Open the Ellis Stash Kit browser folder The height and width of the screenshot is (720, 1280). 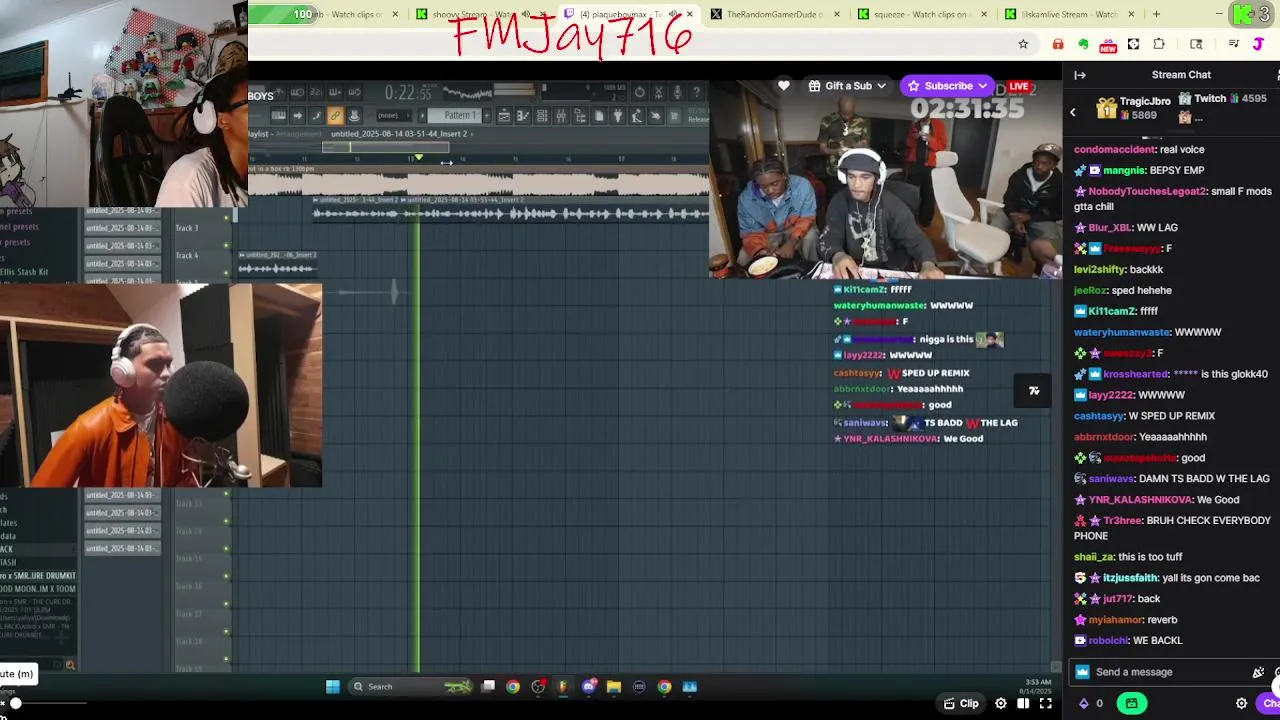click(x=24, y=272)
